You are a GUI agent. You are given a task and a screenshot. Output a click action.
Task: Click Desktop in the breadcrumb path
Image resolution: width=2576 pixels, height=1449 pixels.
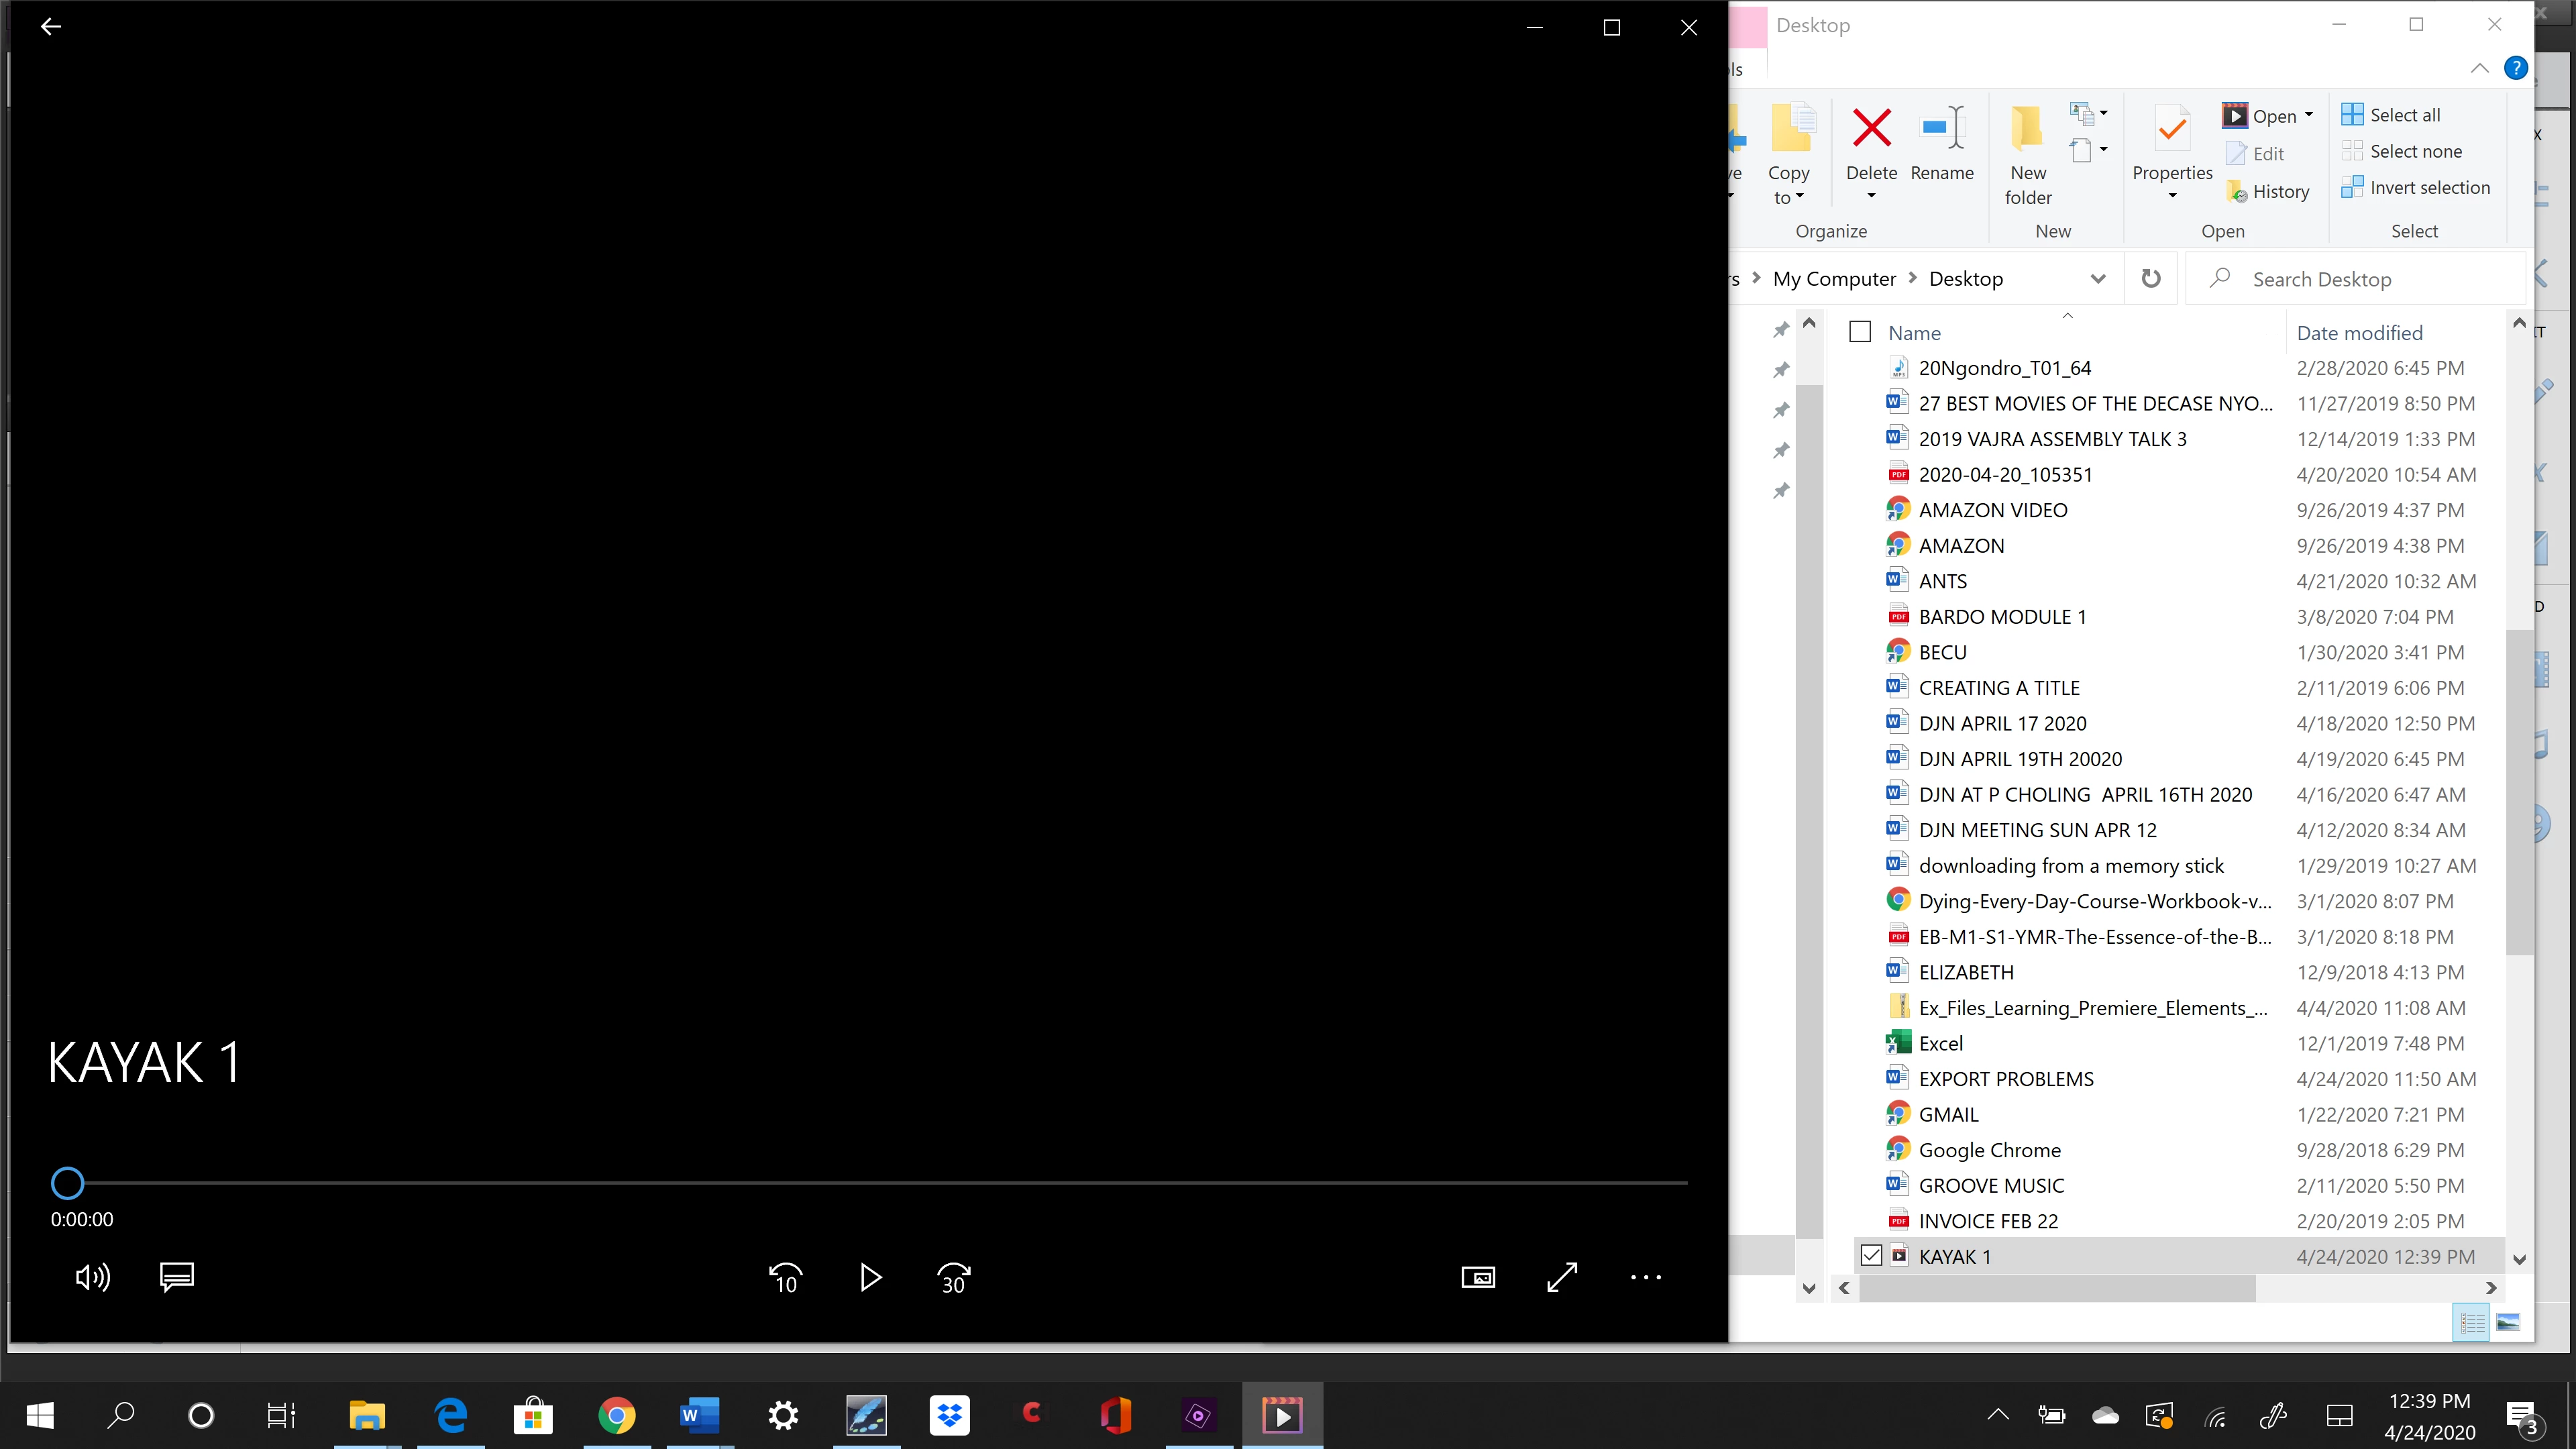click(1965, 279)
